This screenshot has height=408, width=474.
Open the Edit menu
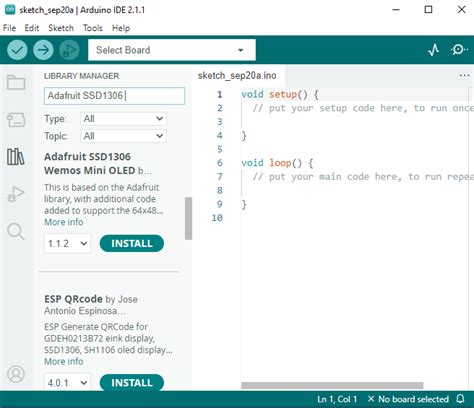coord(32,28)
